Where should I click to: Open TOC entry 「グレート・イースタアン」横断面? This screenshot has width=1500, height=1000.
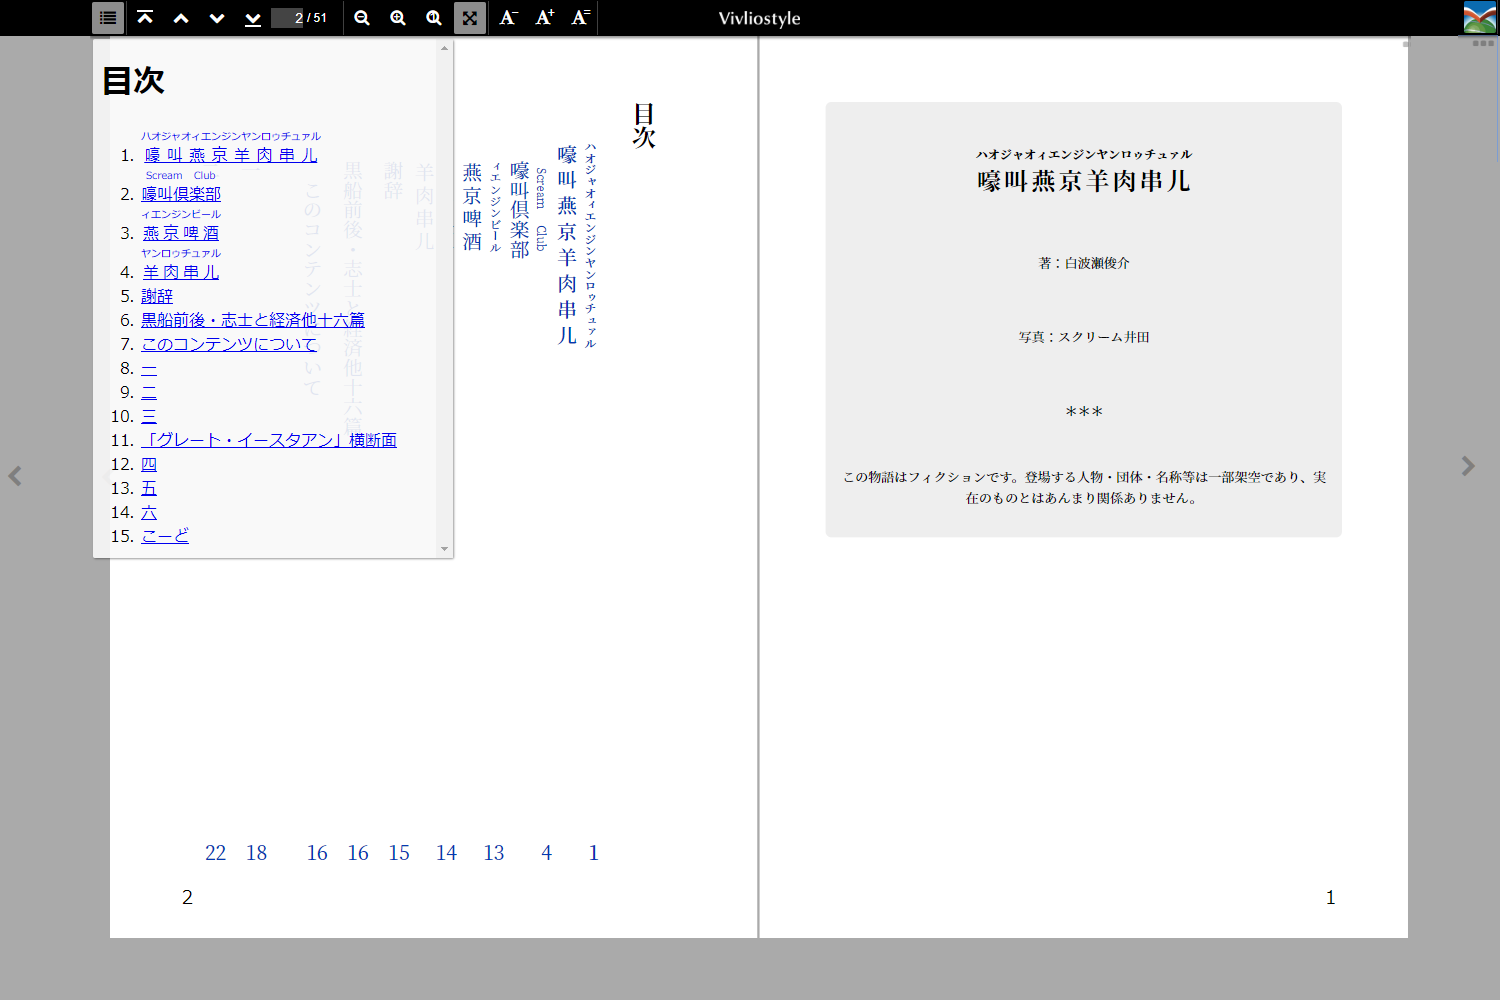(x=269, y=440)
